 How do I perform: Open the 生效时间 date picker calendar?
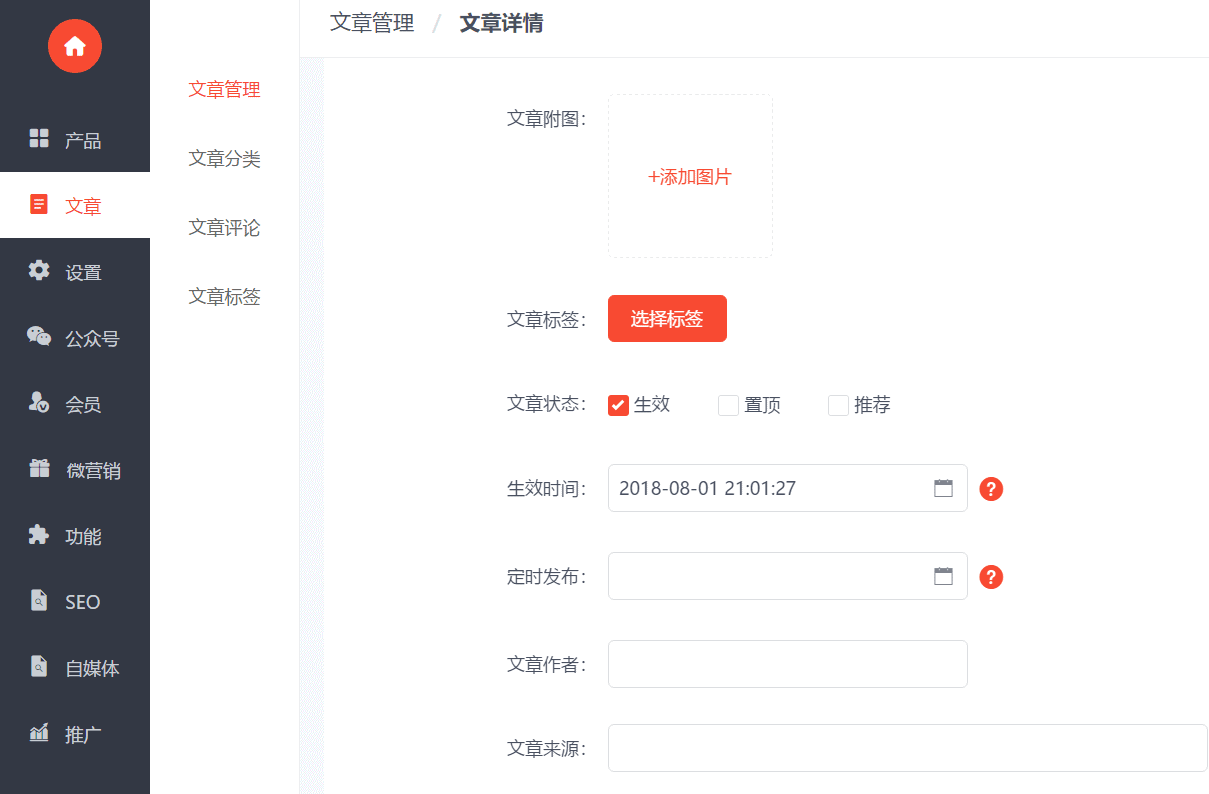[x=943, y=488]
